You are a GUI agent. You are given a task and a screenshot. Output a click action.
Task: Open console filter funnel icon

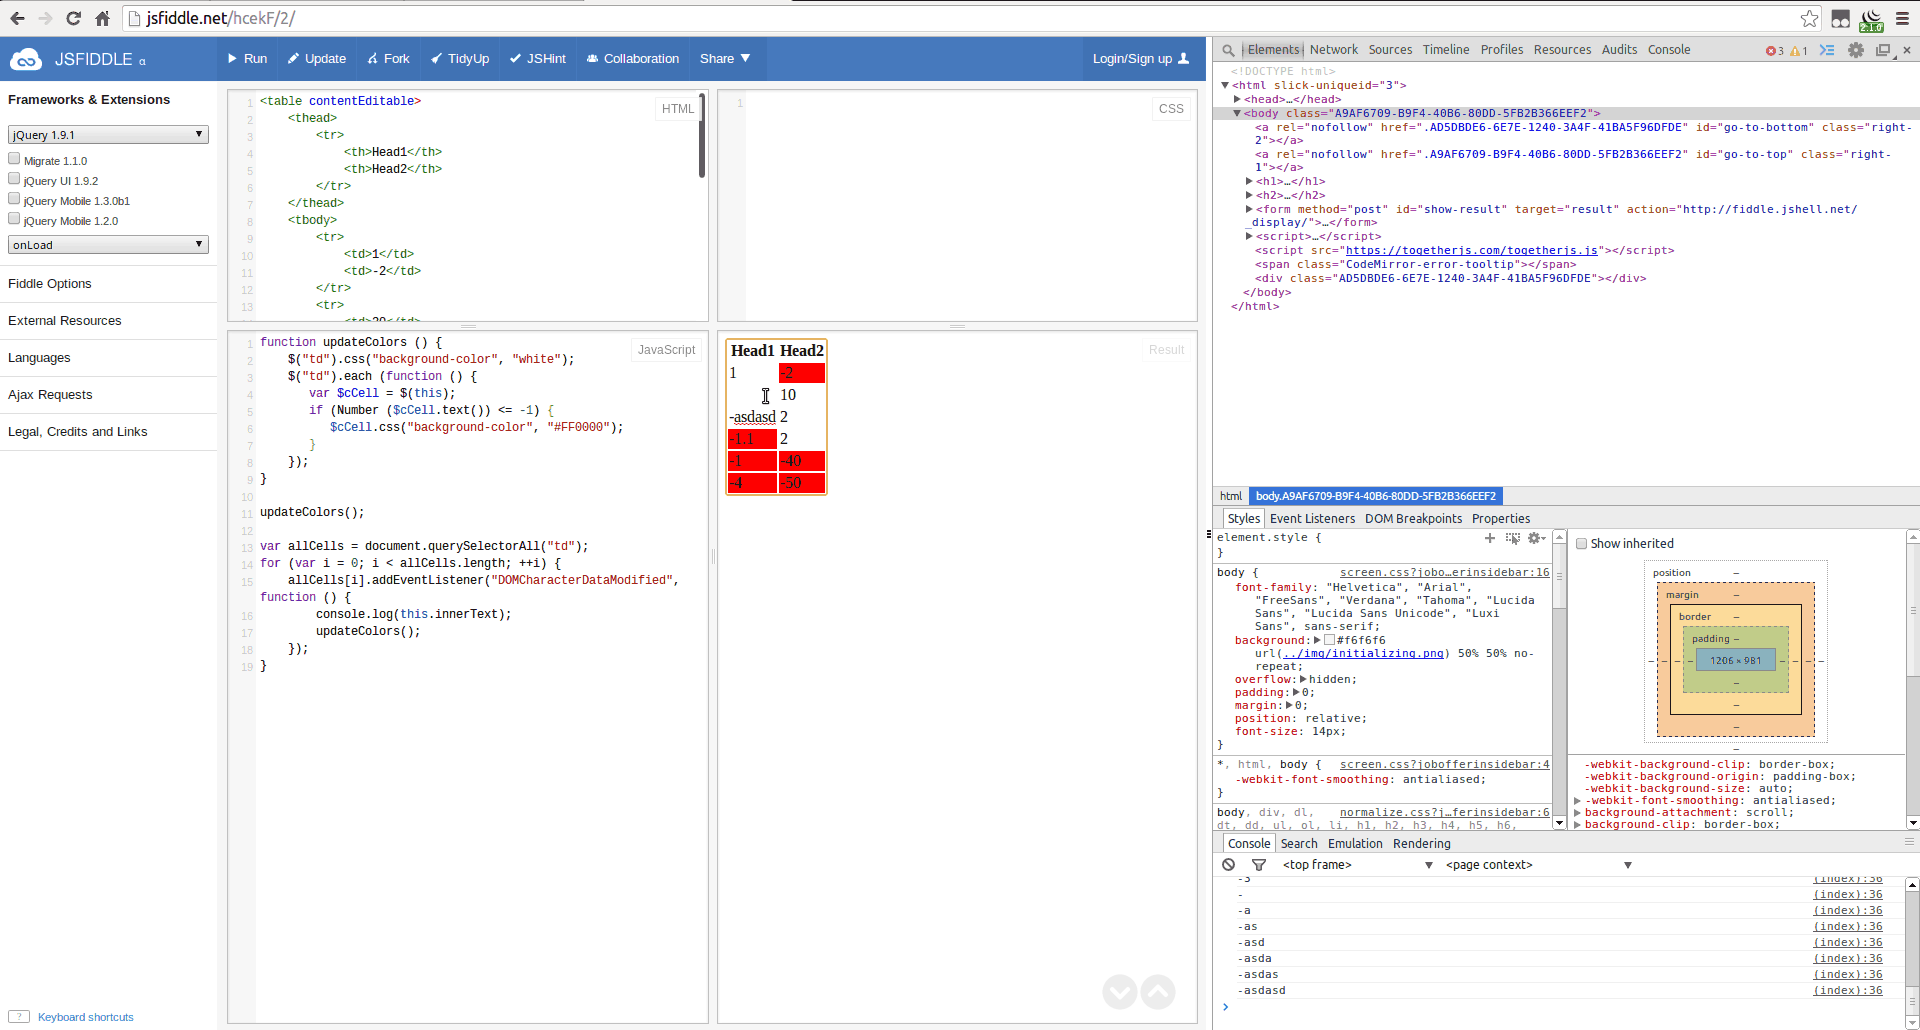coord(1259,864)
